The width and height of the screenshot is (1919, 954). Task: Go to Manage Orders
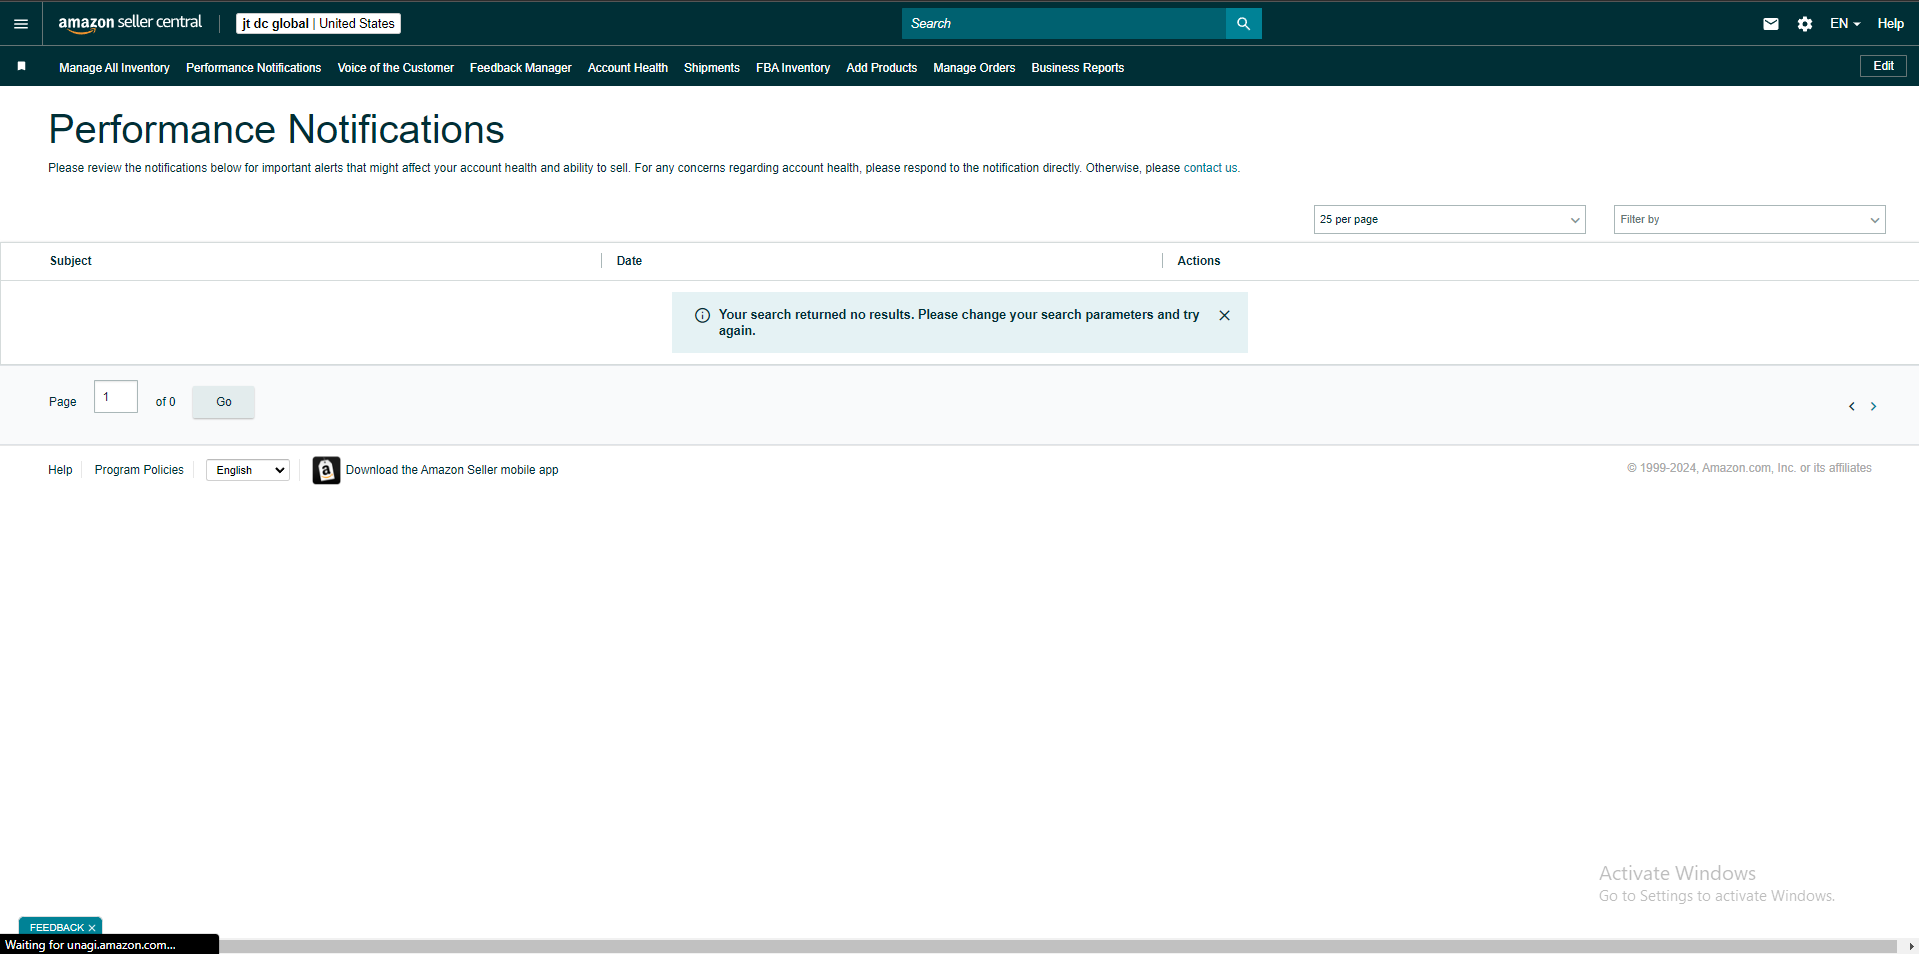[974, 68]
